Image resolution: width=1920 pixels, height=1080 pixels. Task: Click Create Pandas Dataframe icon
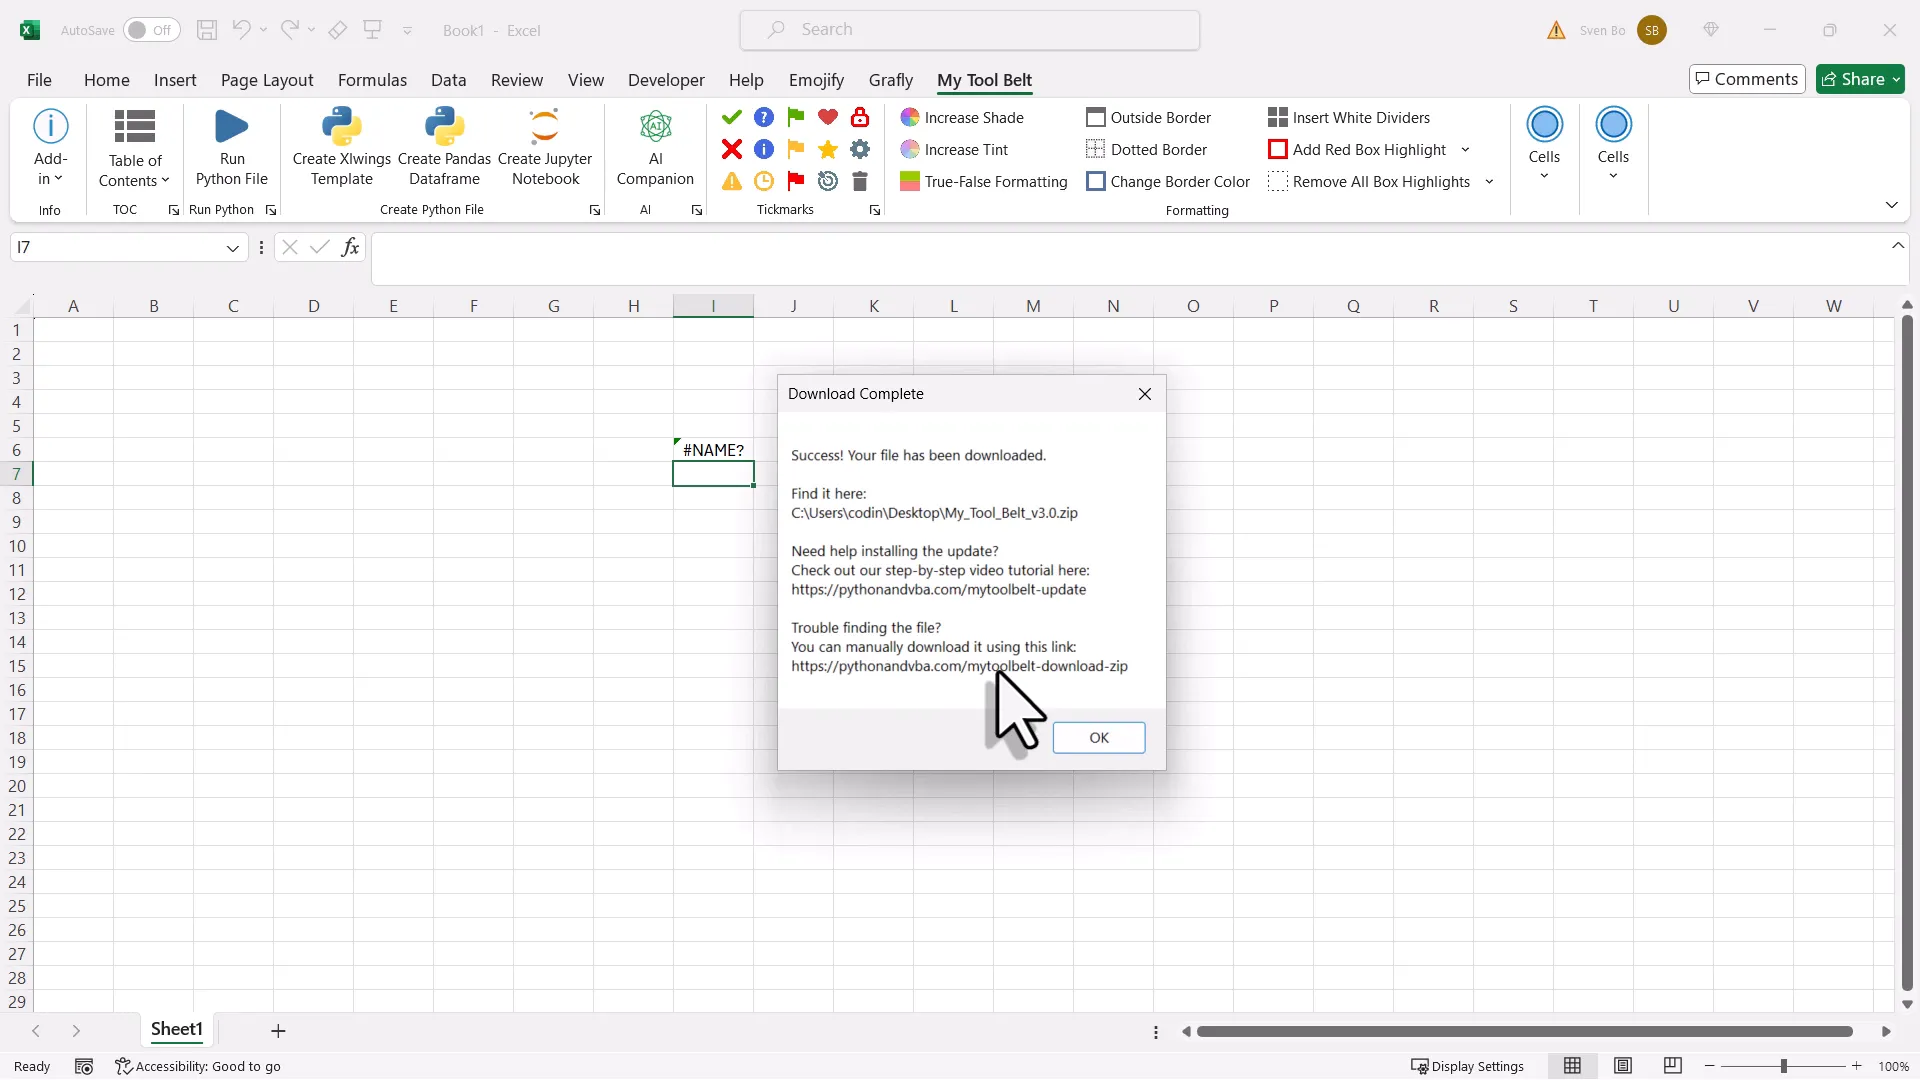(444, 128)
